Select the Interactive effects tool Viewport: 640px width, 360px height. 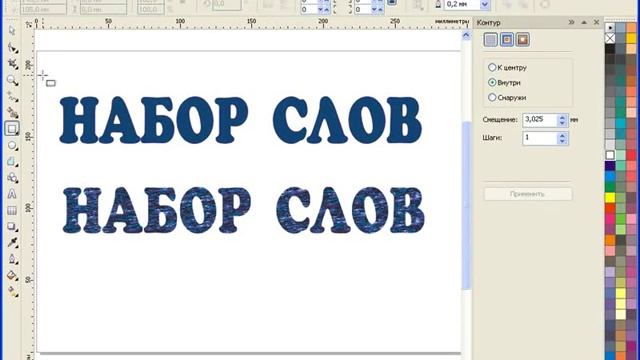click(12, 227)
